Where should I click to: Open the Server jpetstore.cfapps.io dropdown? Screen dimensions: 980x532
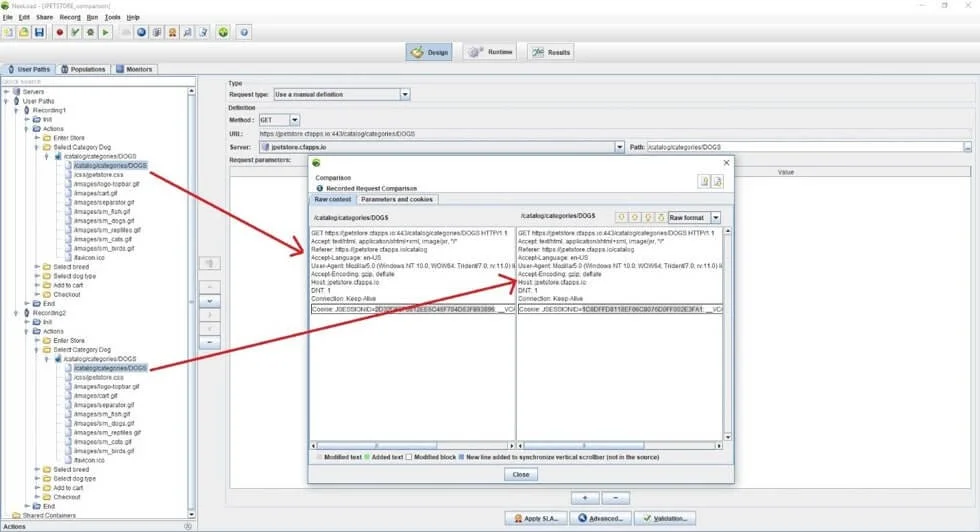[619, 147]
